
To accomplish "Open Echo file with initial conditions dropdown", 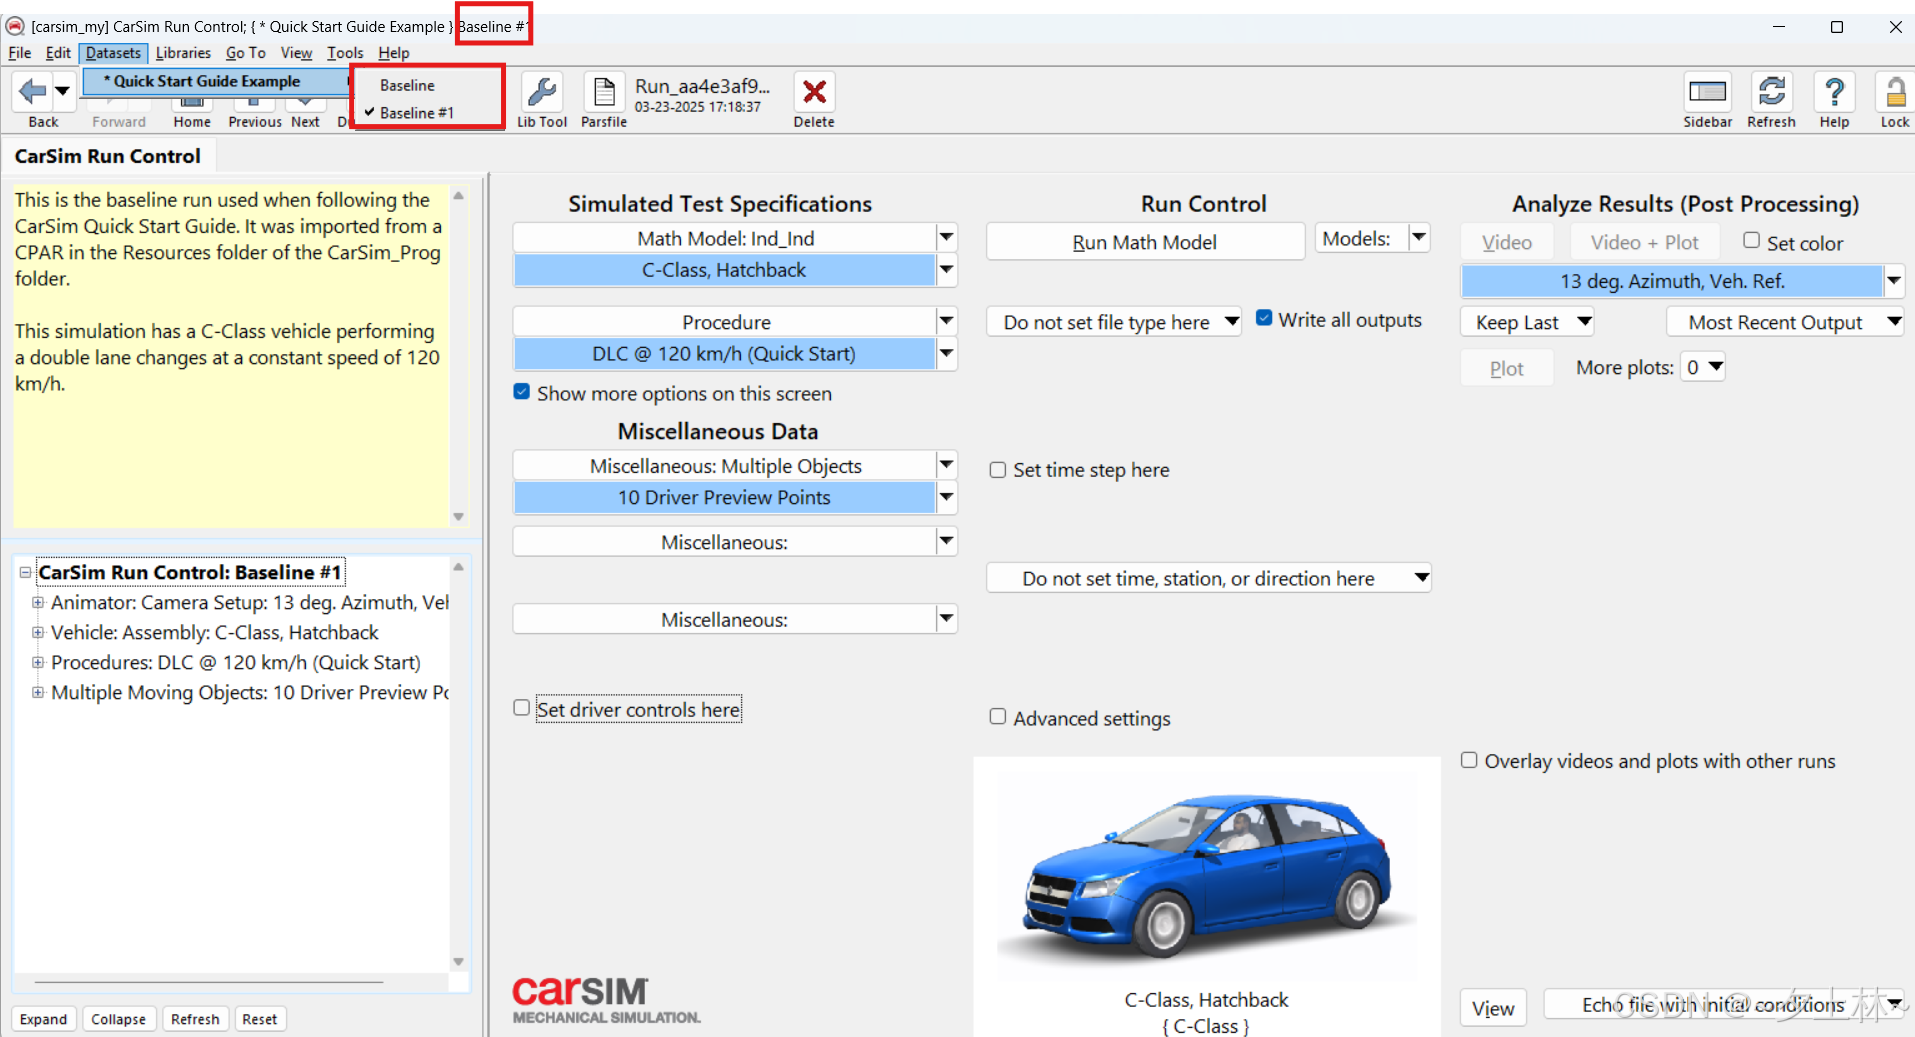I will pos(1725,1005).
